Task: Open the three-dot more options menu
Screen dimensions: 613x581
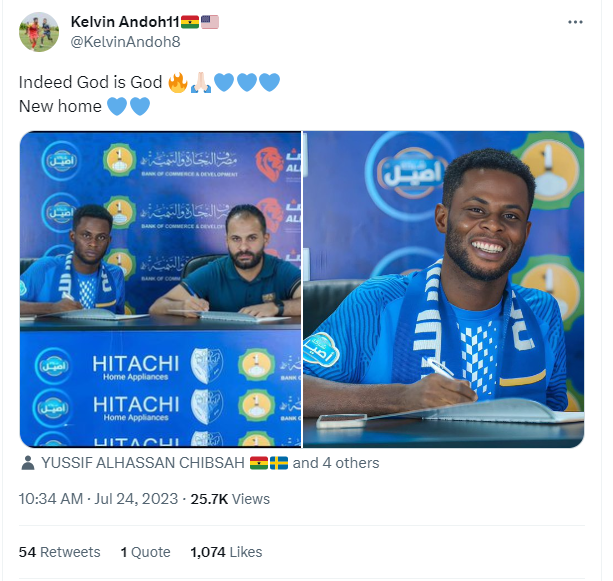Action: click(x=575, y=22)
